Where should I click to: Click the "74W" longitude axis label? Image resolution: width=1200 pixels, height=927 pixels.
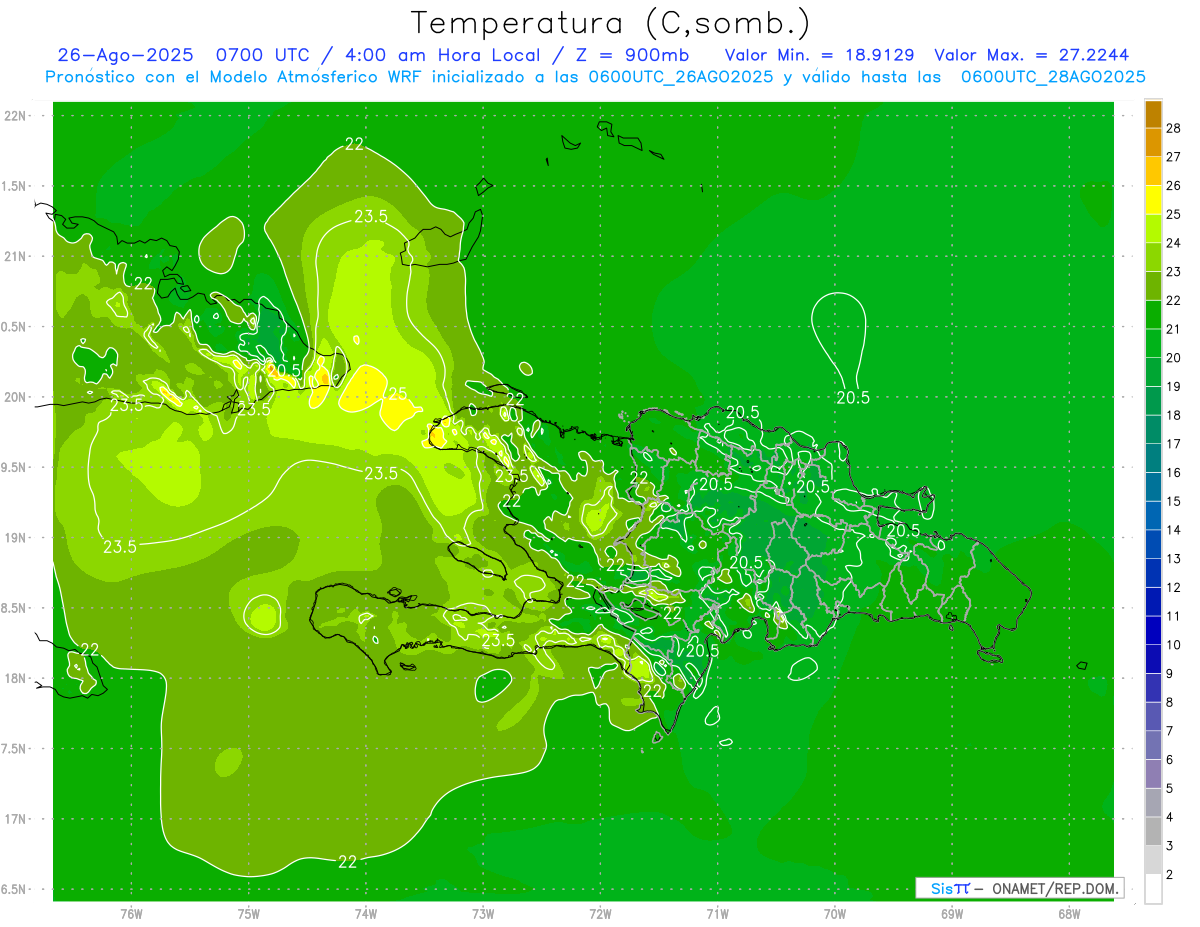pyautogui.click(x=366, y=914)
